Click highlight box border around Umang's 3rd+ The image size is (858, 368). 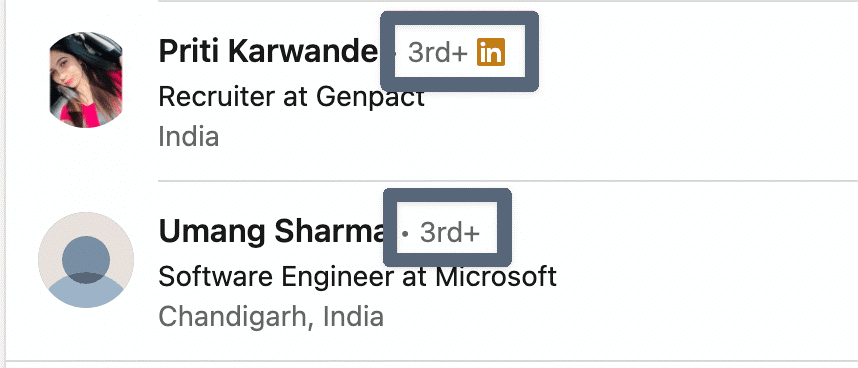(447, 195)
